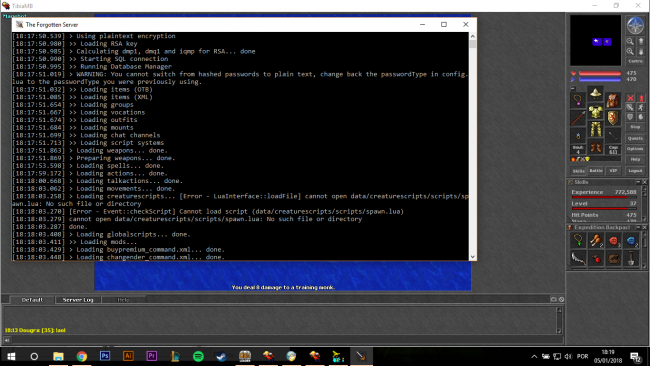
Task: Click the chat volume toggle beside the input
Action: point(7,340)
